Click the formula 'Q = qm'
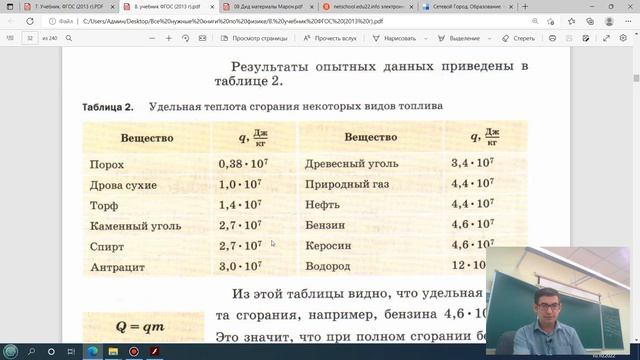This screenshot has width=640, height=360. pos(140,327)
